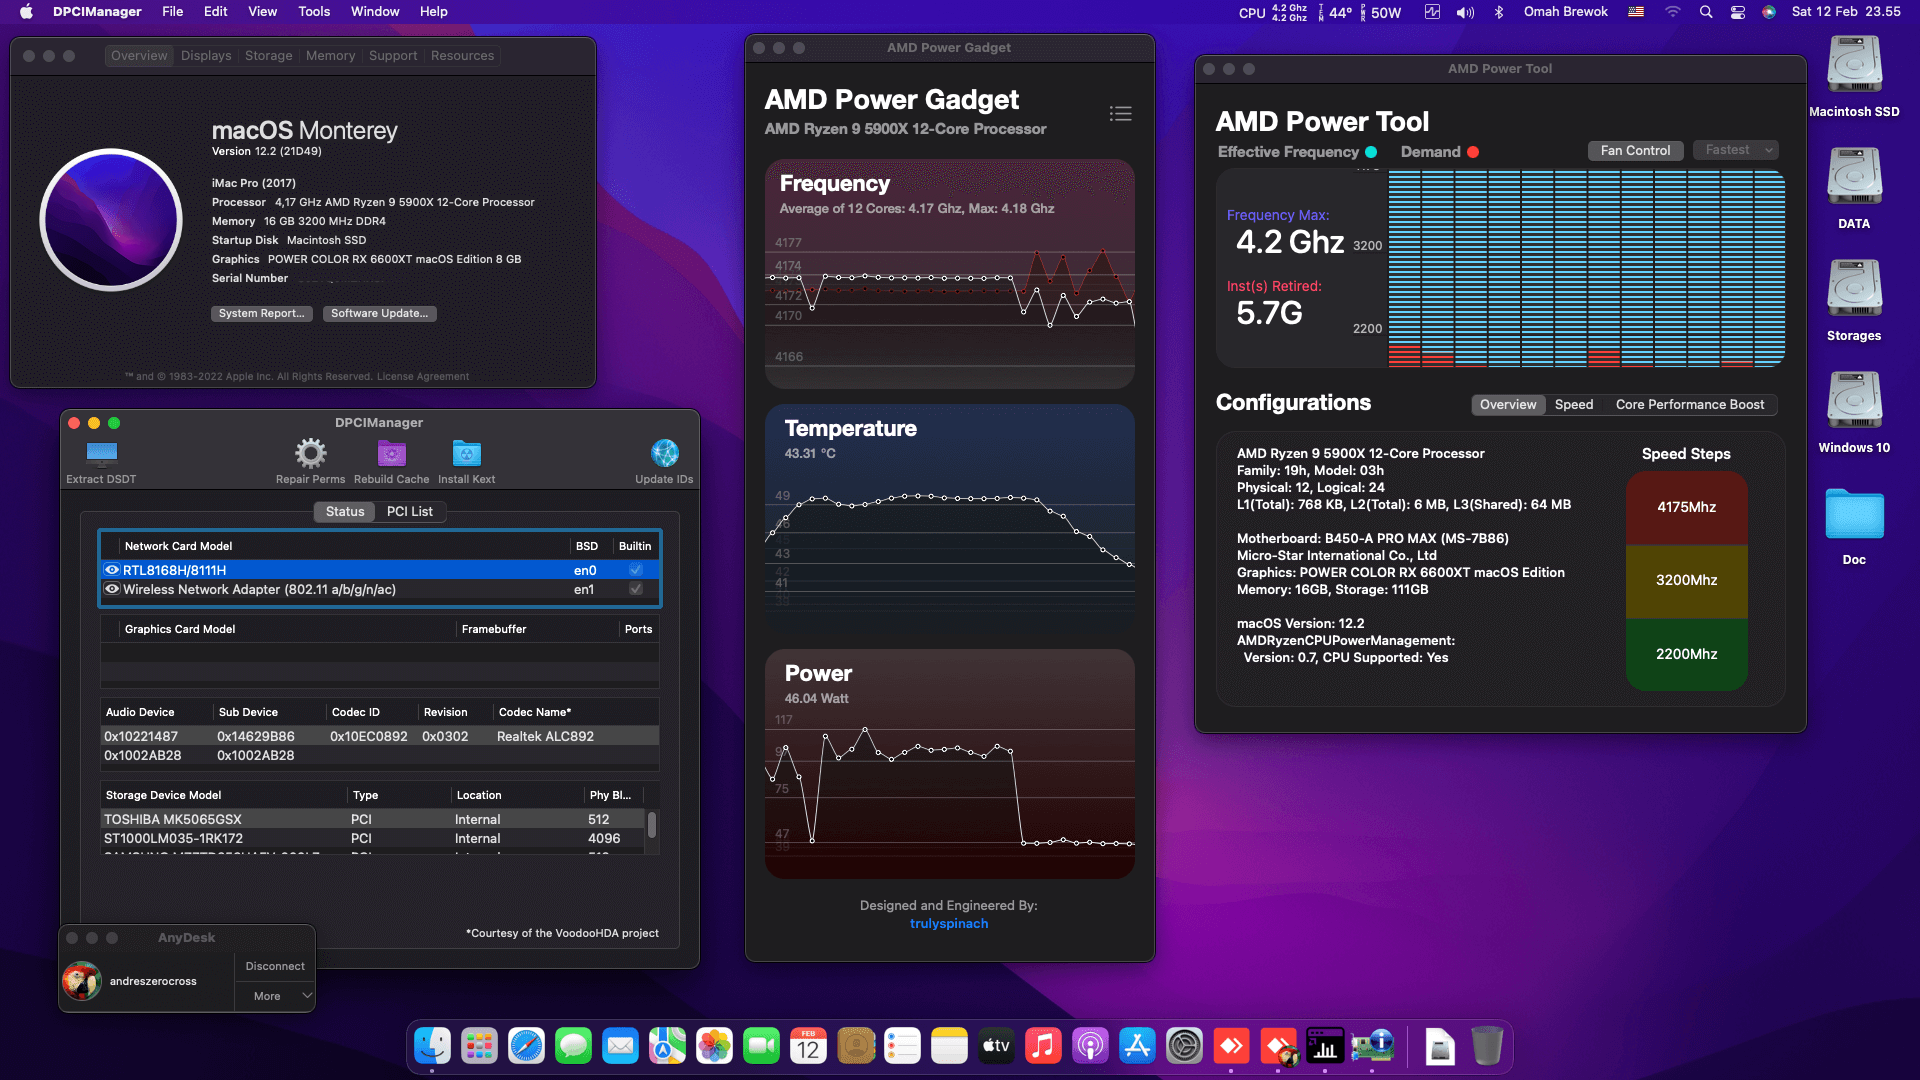
Task: Open Messages from the dock
Action: click(x=573, y=1046)
